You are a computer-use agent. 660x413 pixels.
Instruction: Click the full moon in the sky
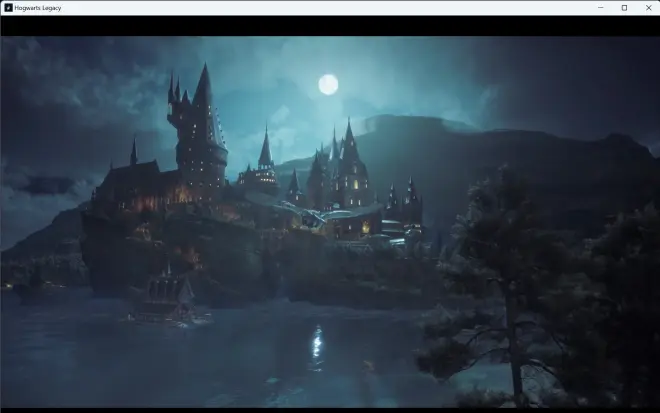[x=328, y=85]
